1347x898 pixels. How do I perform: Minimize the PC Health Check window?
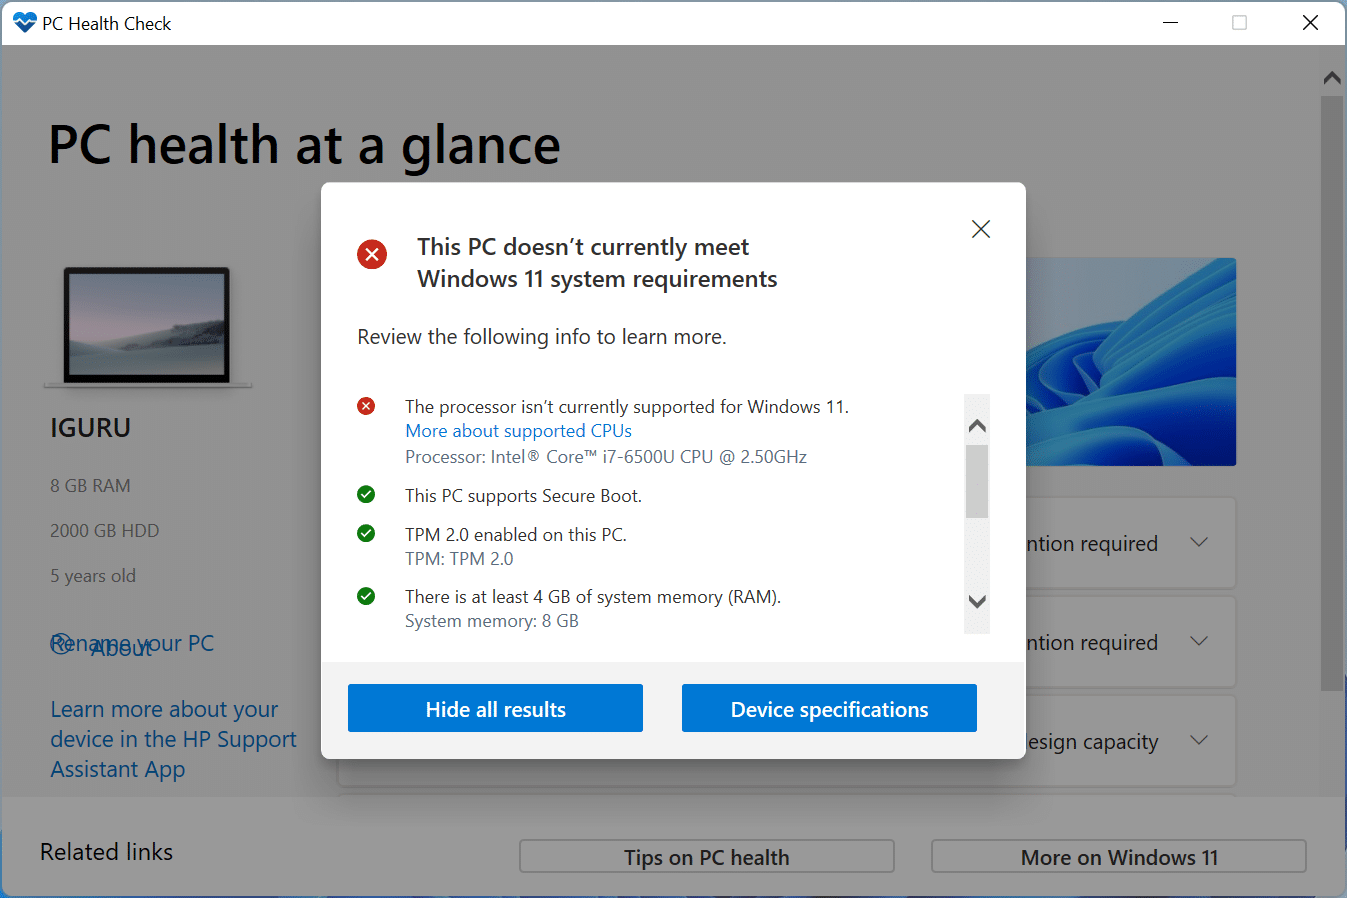click(x=1171, y=23)
